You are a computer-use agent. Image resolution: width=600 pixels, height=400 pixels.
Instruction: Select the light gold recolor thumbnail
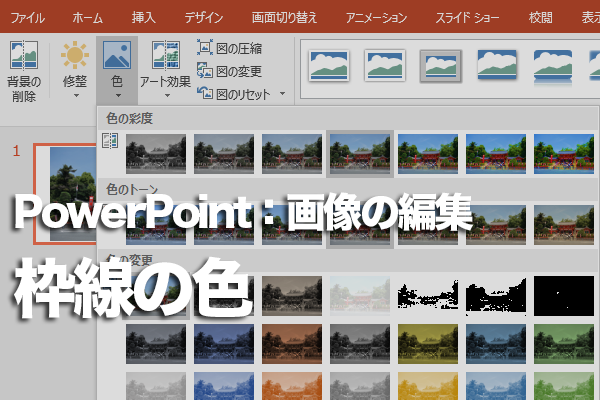click(x=428, y=386)
